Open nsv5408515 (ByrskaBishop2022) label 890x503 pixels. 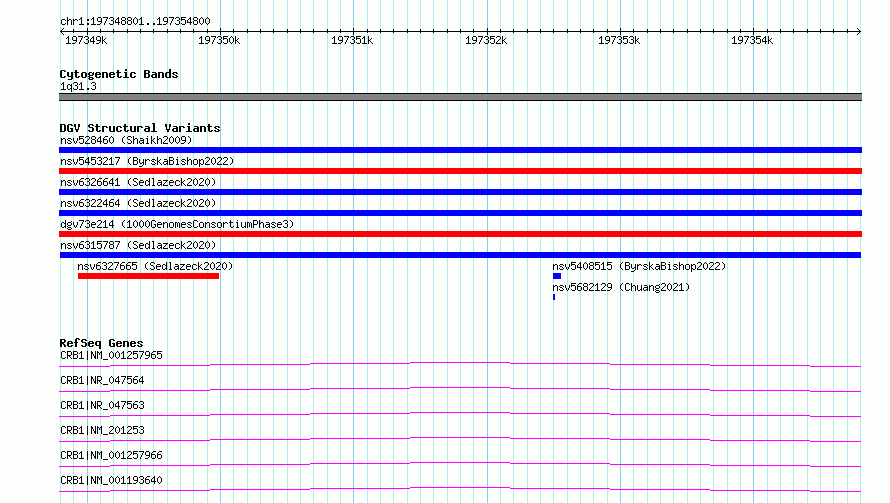(x=639, y=266)
